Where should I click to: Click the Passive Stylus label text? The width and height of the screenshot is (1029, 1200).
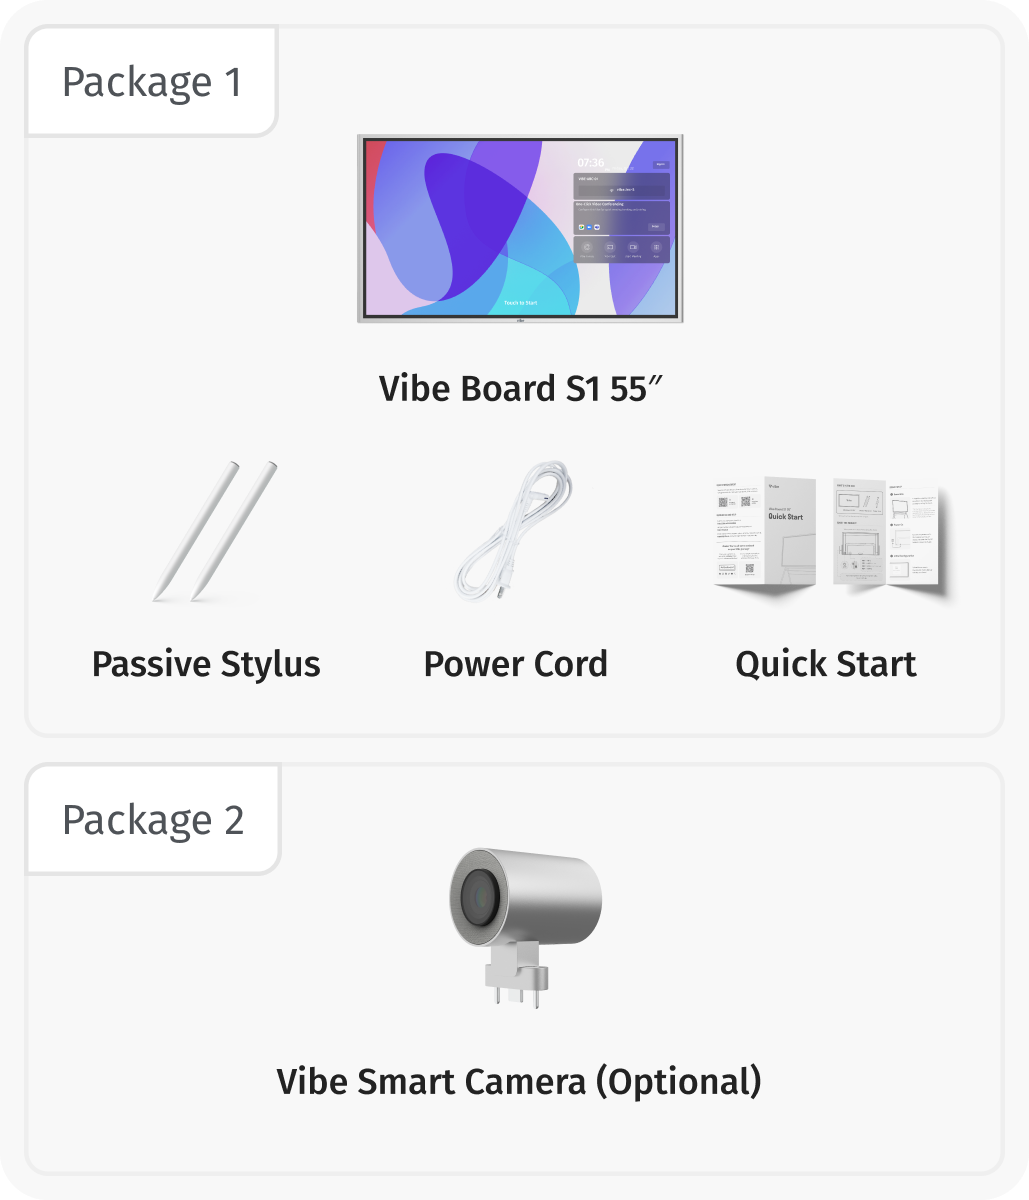coord(206,664)
